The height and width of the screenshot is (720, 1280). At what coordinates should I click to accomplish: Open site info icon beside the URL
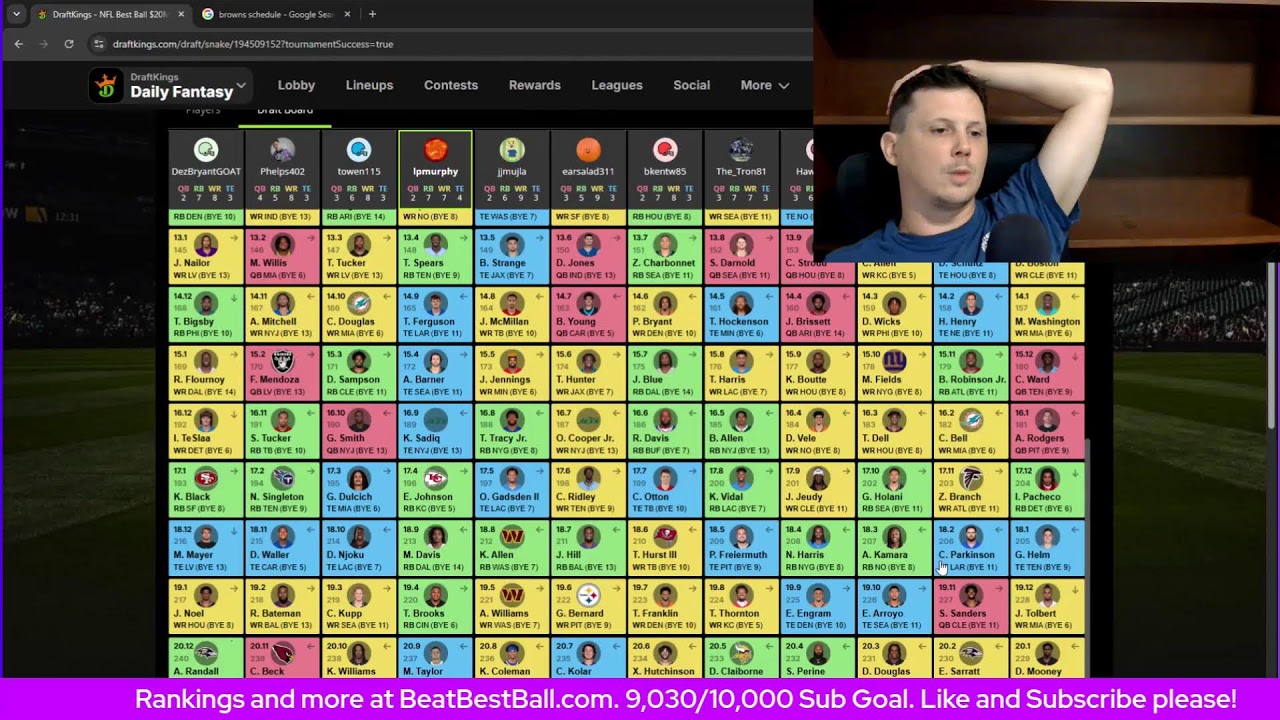[x=98, y=44]
